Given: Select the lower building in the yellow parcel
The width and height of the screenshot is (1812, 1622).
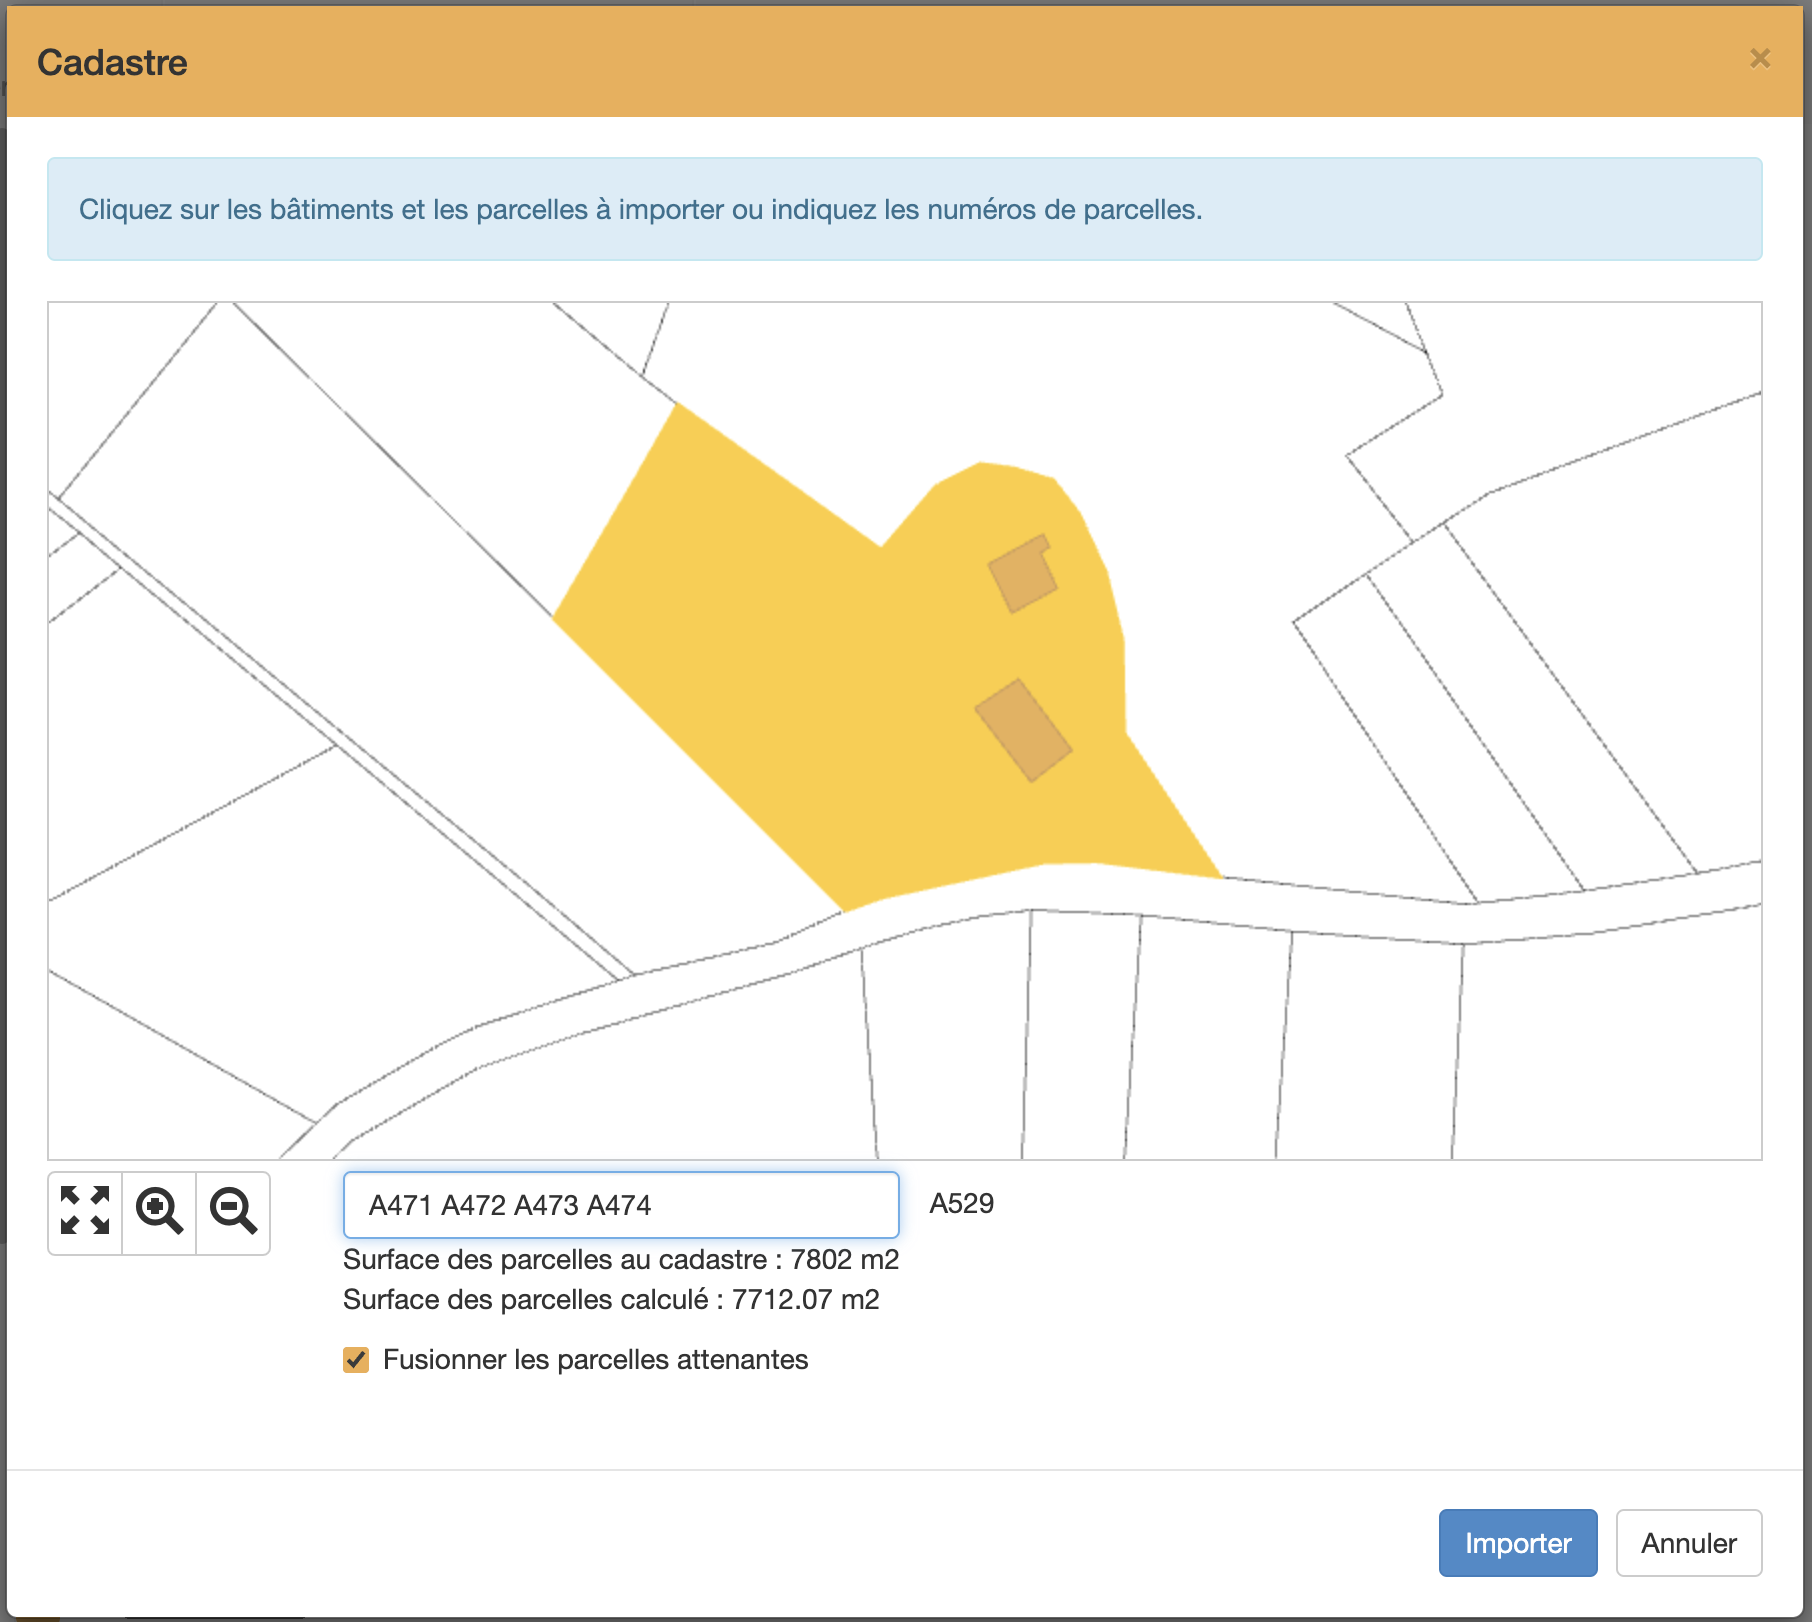Looking at the screenshot, I should click(1023, 730).
